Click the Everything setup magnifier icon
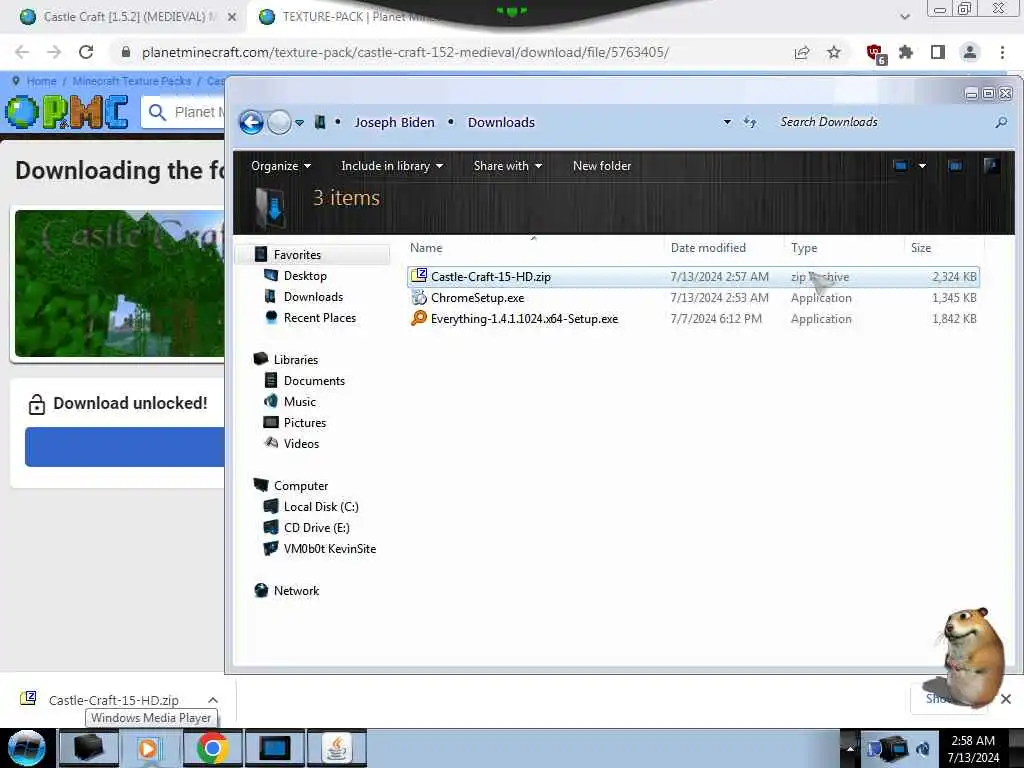Viewport: 1024px width, 768px height. [x=419, y=319]
